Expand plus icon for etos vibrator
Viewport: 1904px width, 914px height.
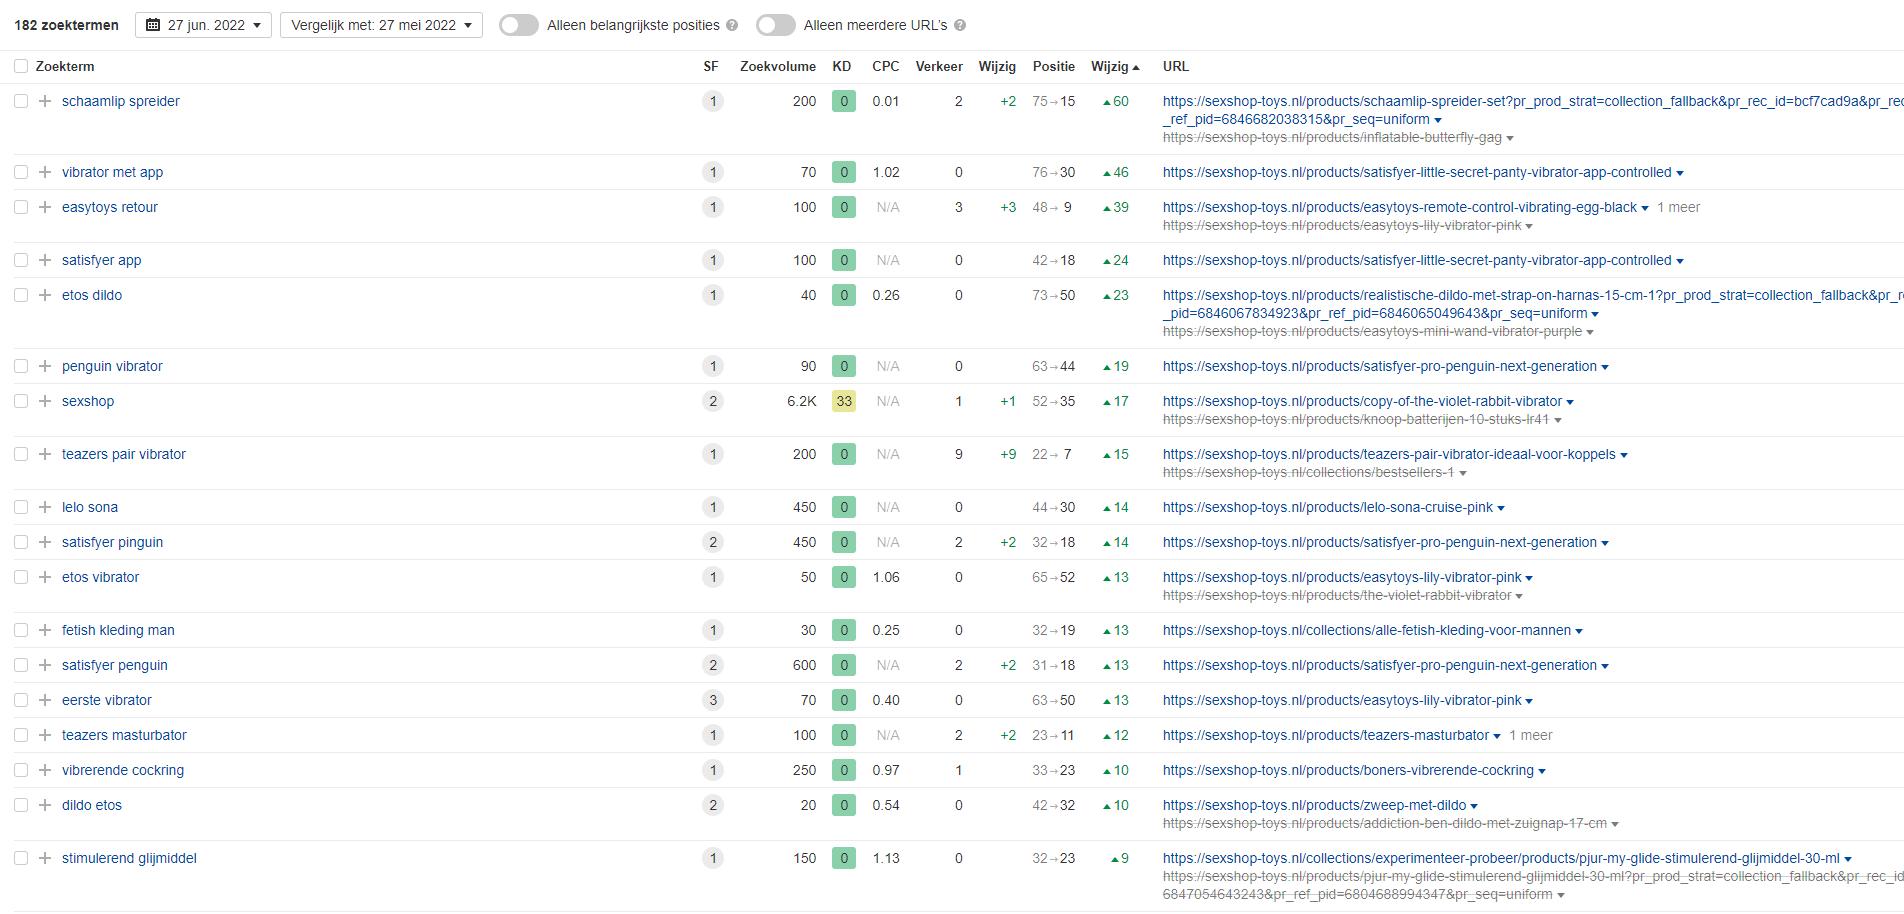45,577
